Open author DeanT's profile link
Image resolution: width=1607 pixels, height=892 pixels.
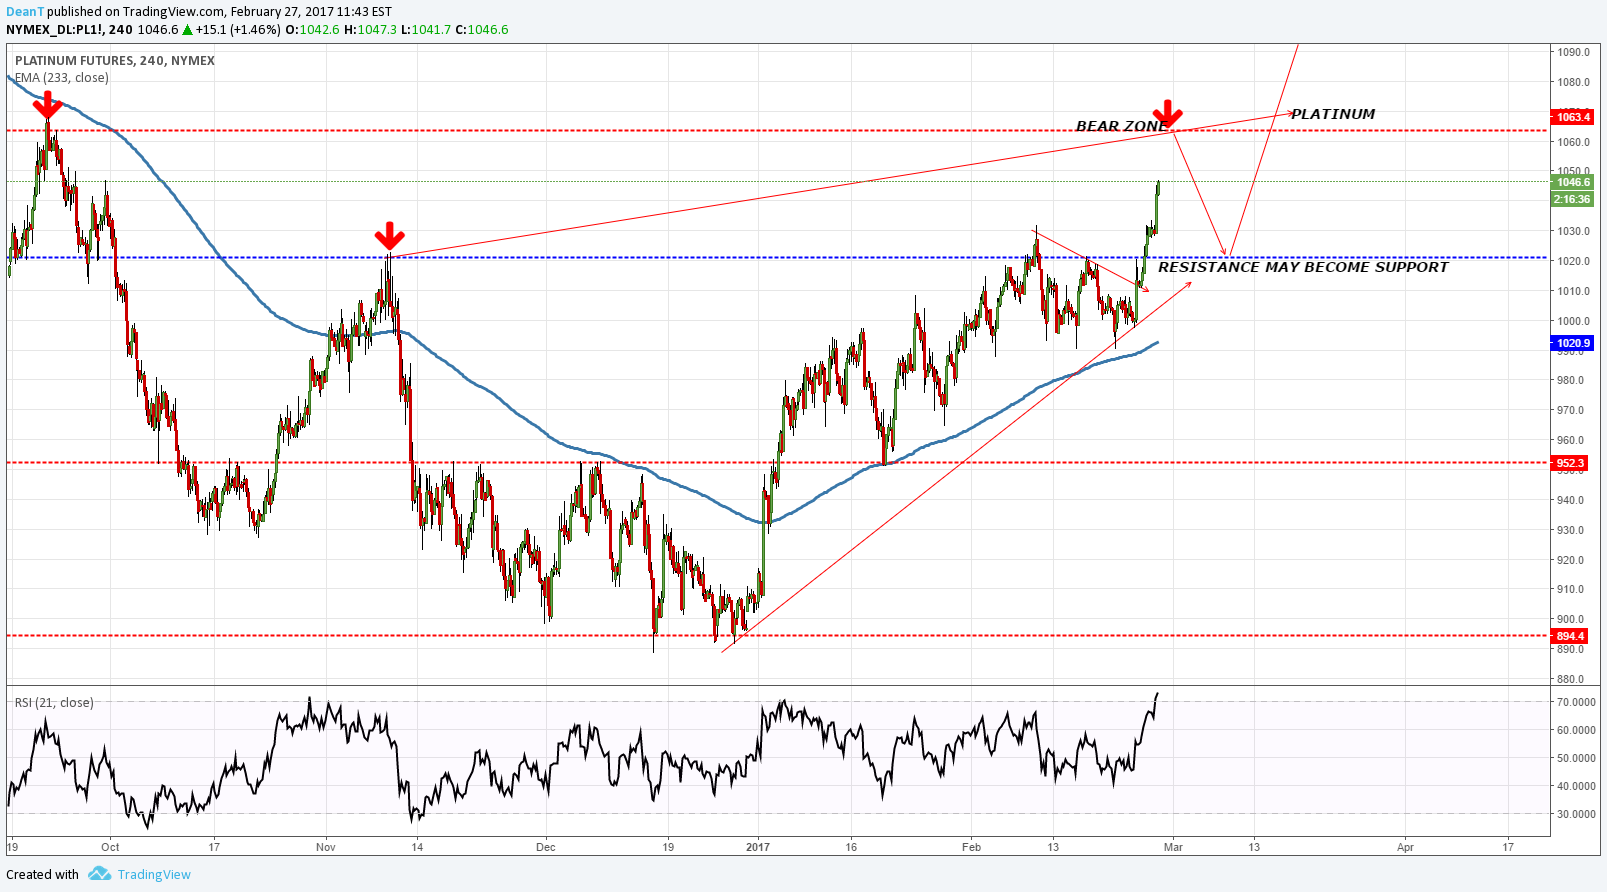click(25, 12)
